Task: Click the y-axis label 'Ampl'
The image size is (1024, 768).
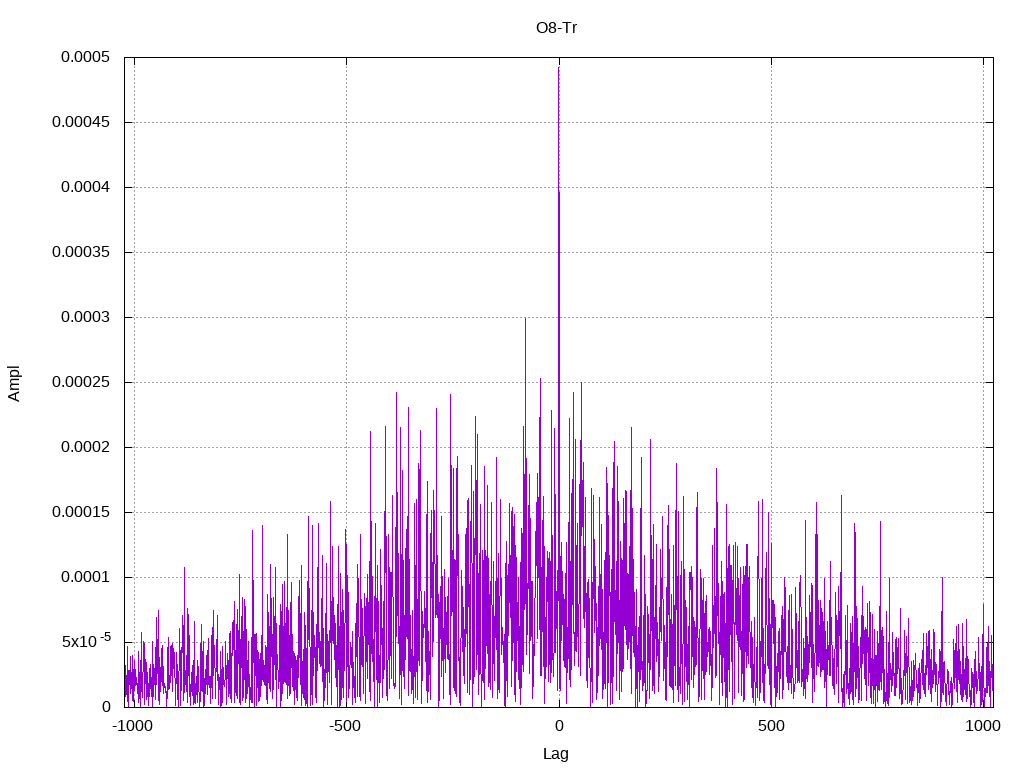Action: tap(14, 383)
